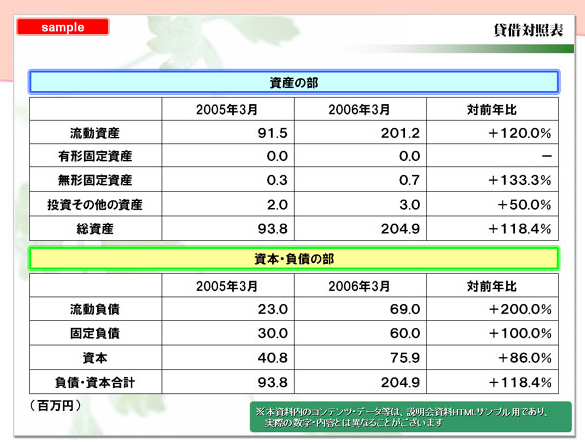This screenshot has height=443, width=585.
Task: Select the 投資その他の資産 row label
Action: [95, 205]
